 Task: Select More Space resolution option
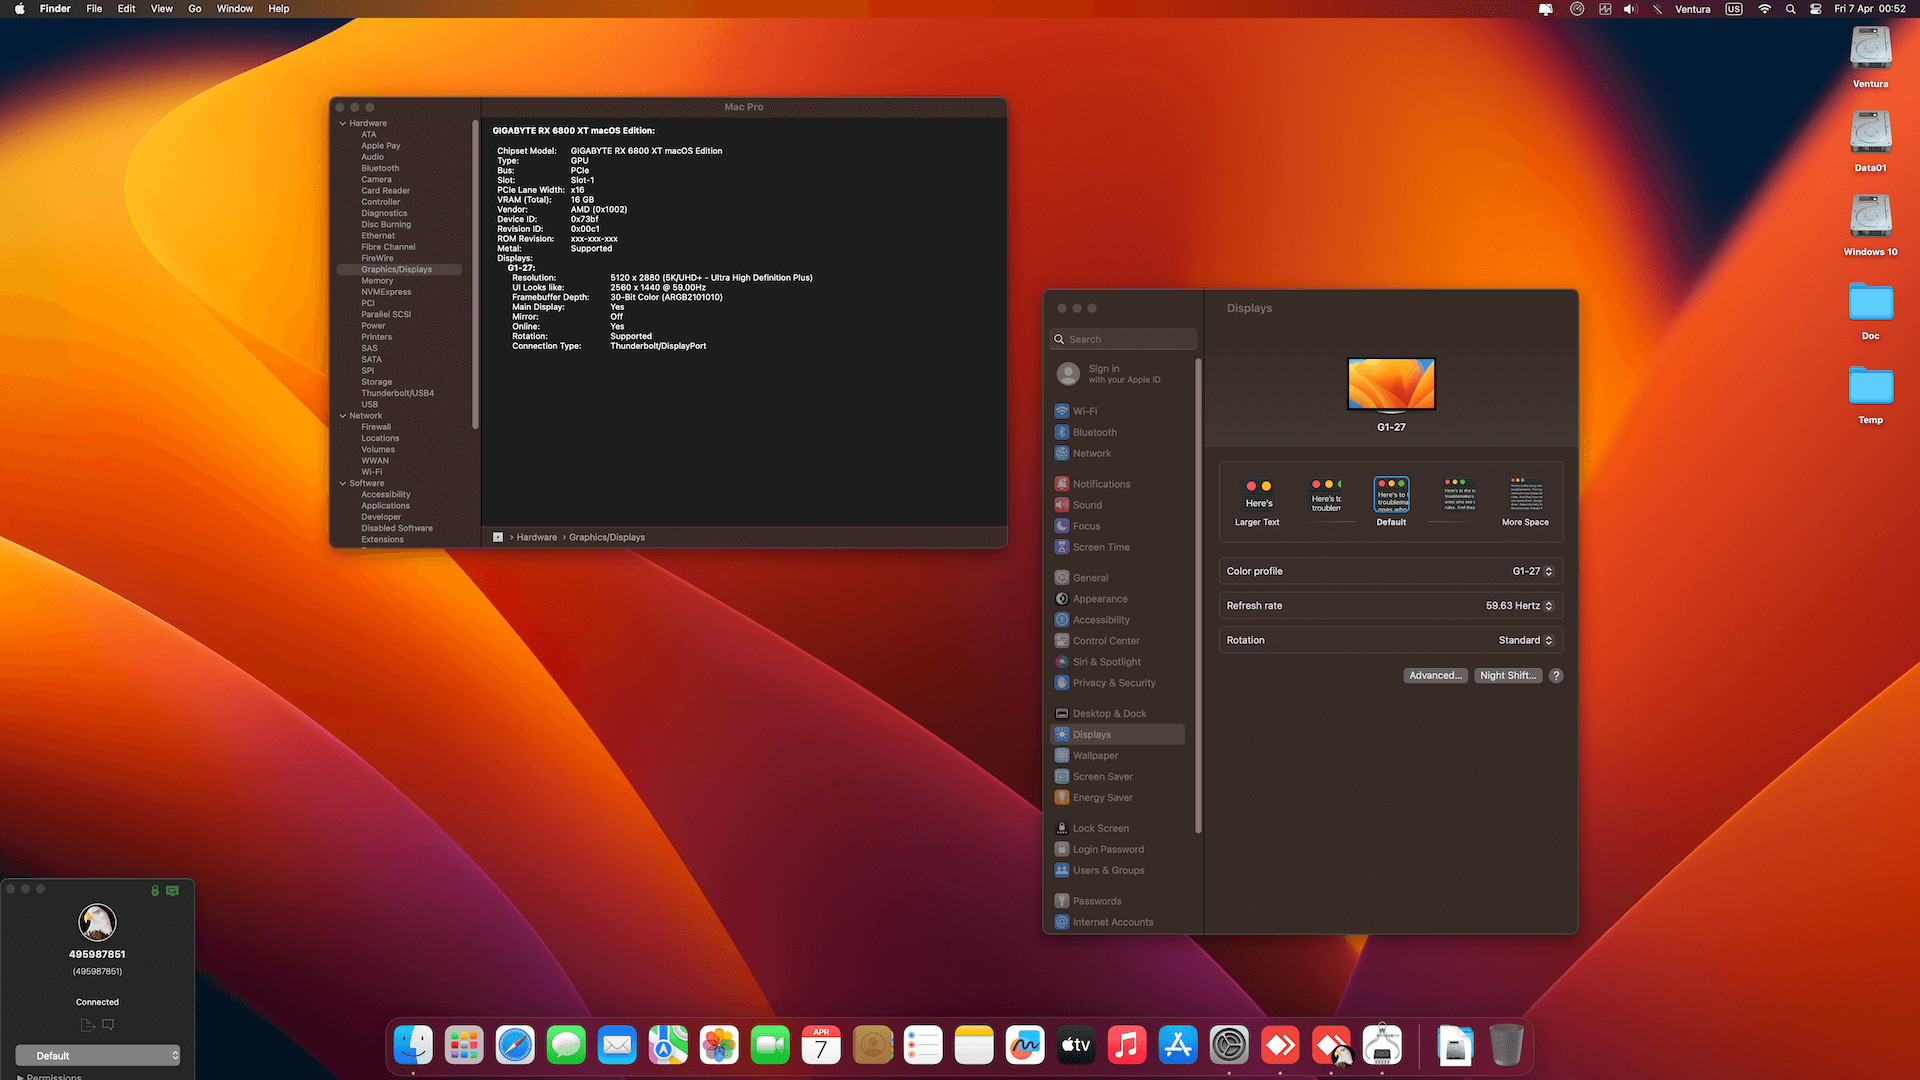point(1525,502)
